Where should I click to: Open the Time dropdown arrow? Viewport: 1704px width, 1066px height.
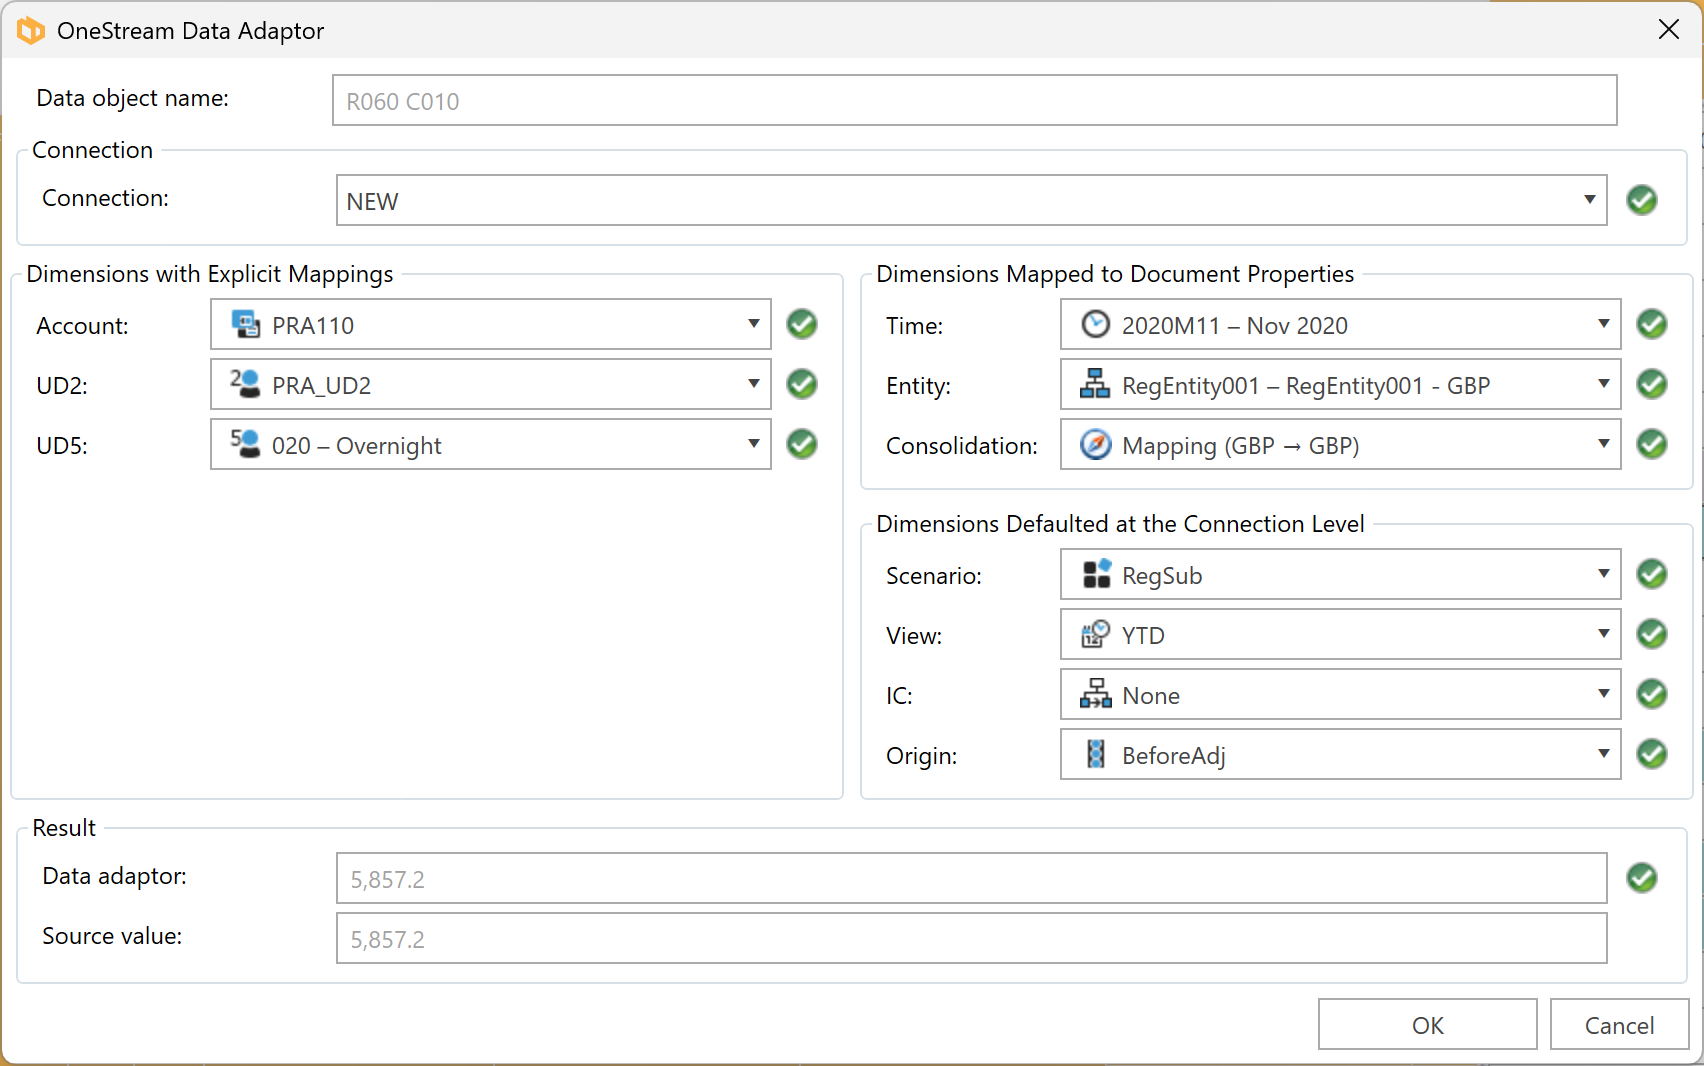coord(1604,324)
